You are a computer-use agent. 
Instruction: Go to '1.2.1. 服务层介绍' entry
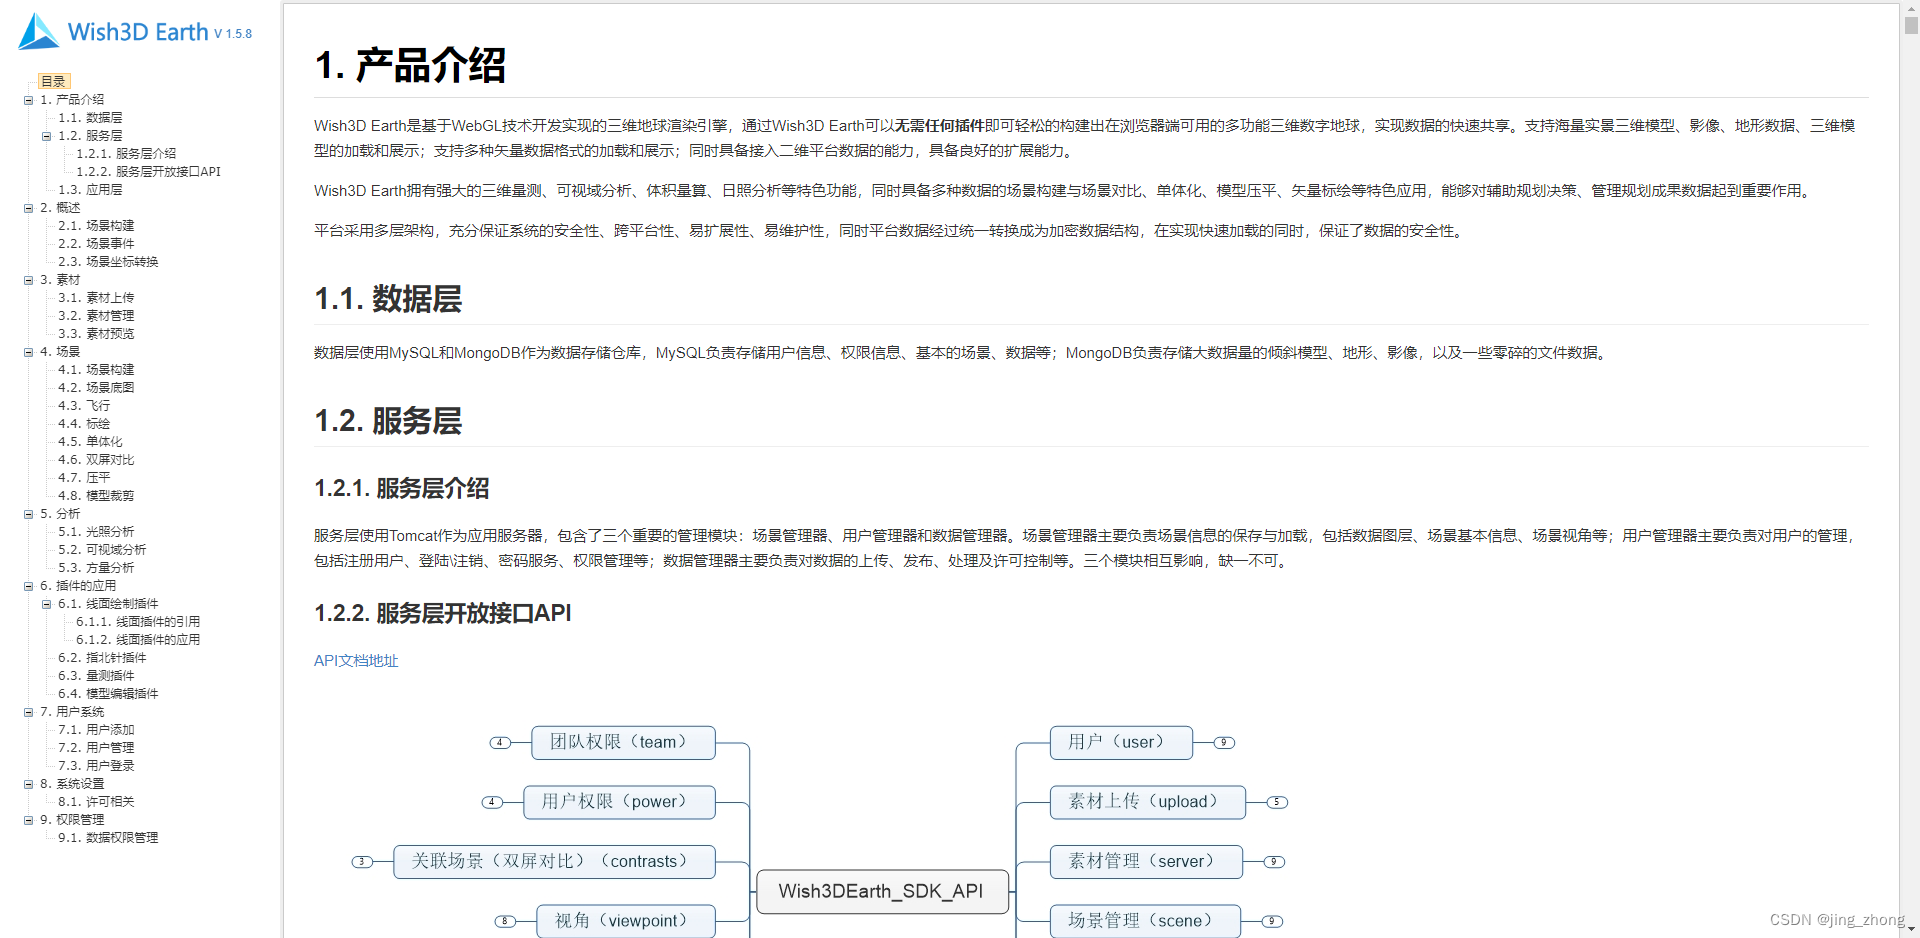click(x=126, y=154)
